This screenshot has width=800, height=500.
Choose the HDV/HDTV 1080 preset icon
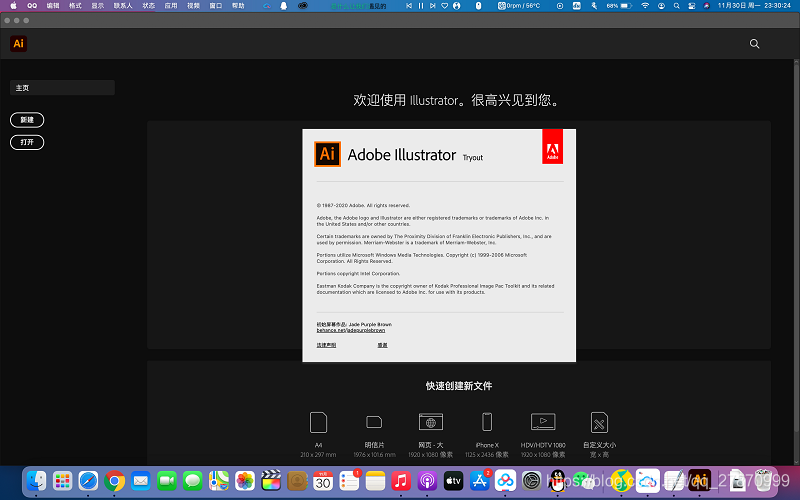click(543, 422)
